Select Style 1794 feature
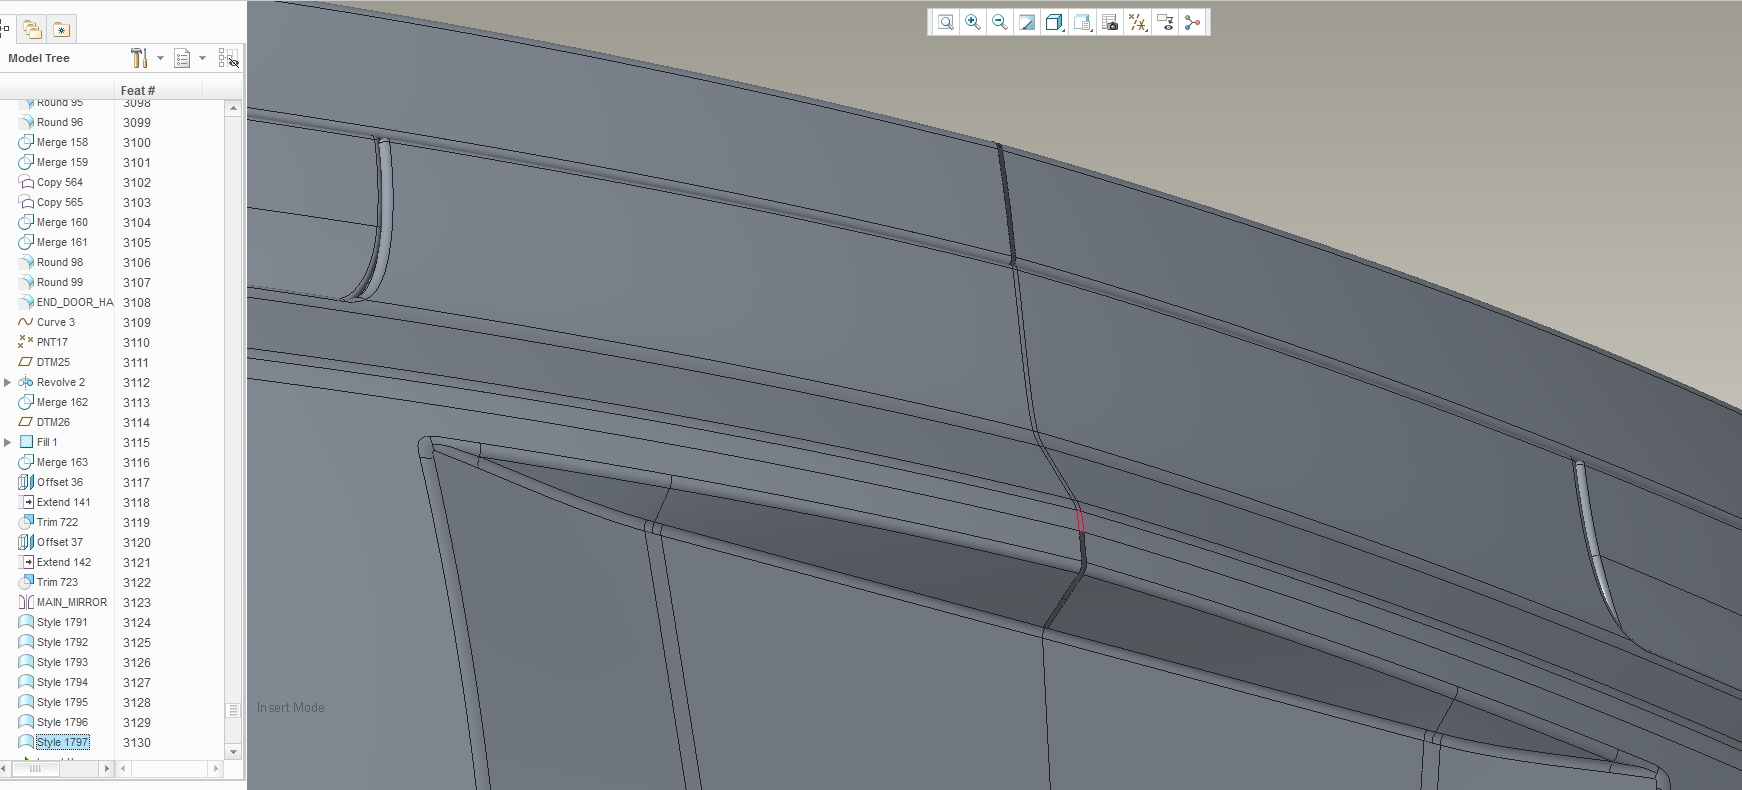Image resolution: width=1742 pixels, height=790 pixels. coord(62,682)
